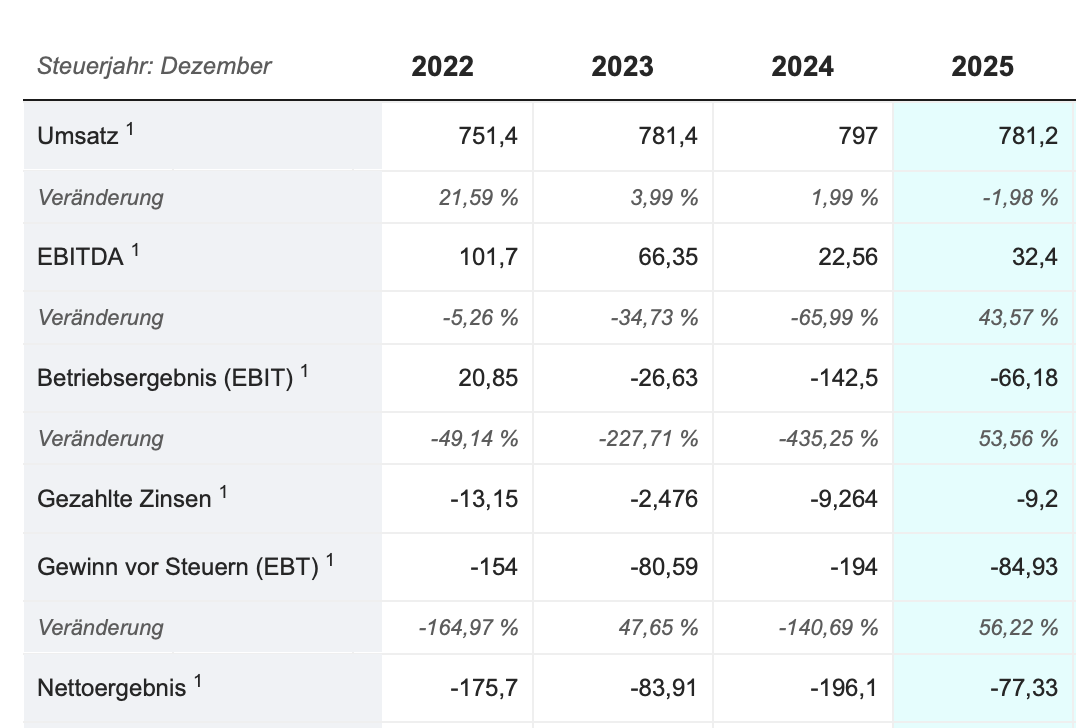
Task: Click the Gewinn vor Steuern (EBT) label
Action: pos(177,567)
